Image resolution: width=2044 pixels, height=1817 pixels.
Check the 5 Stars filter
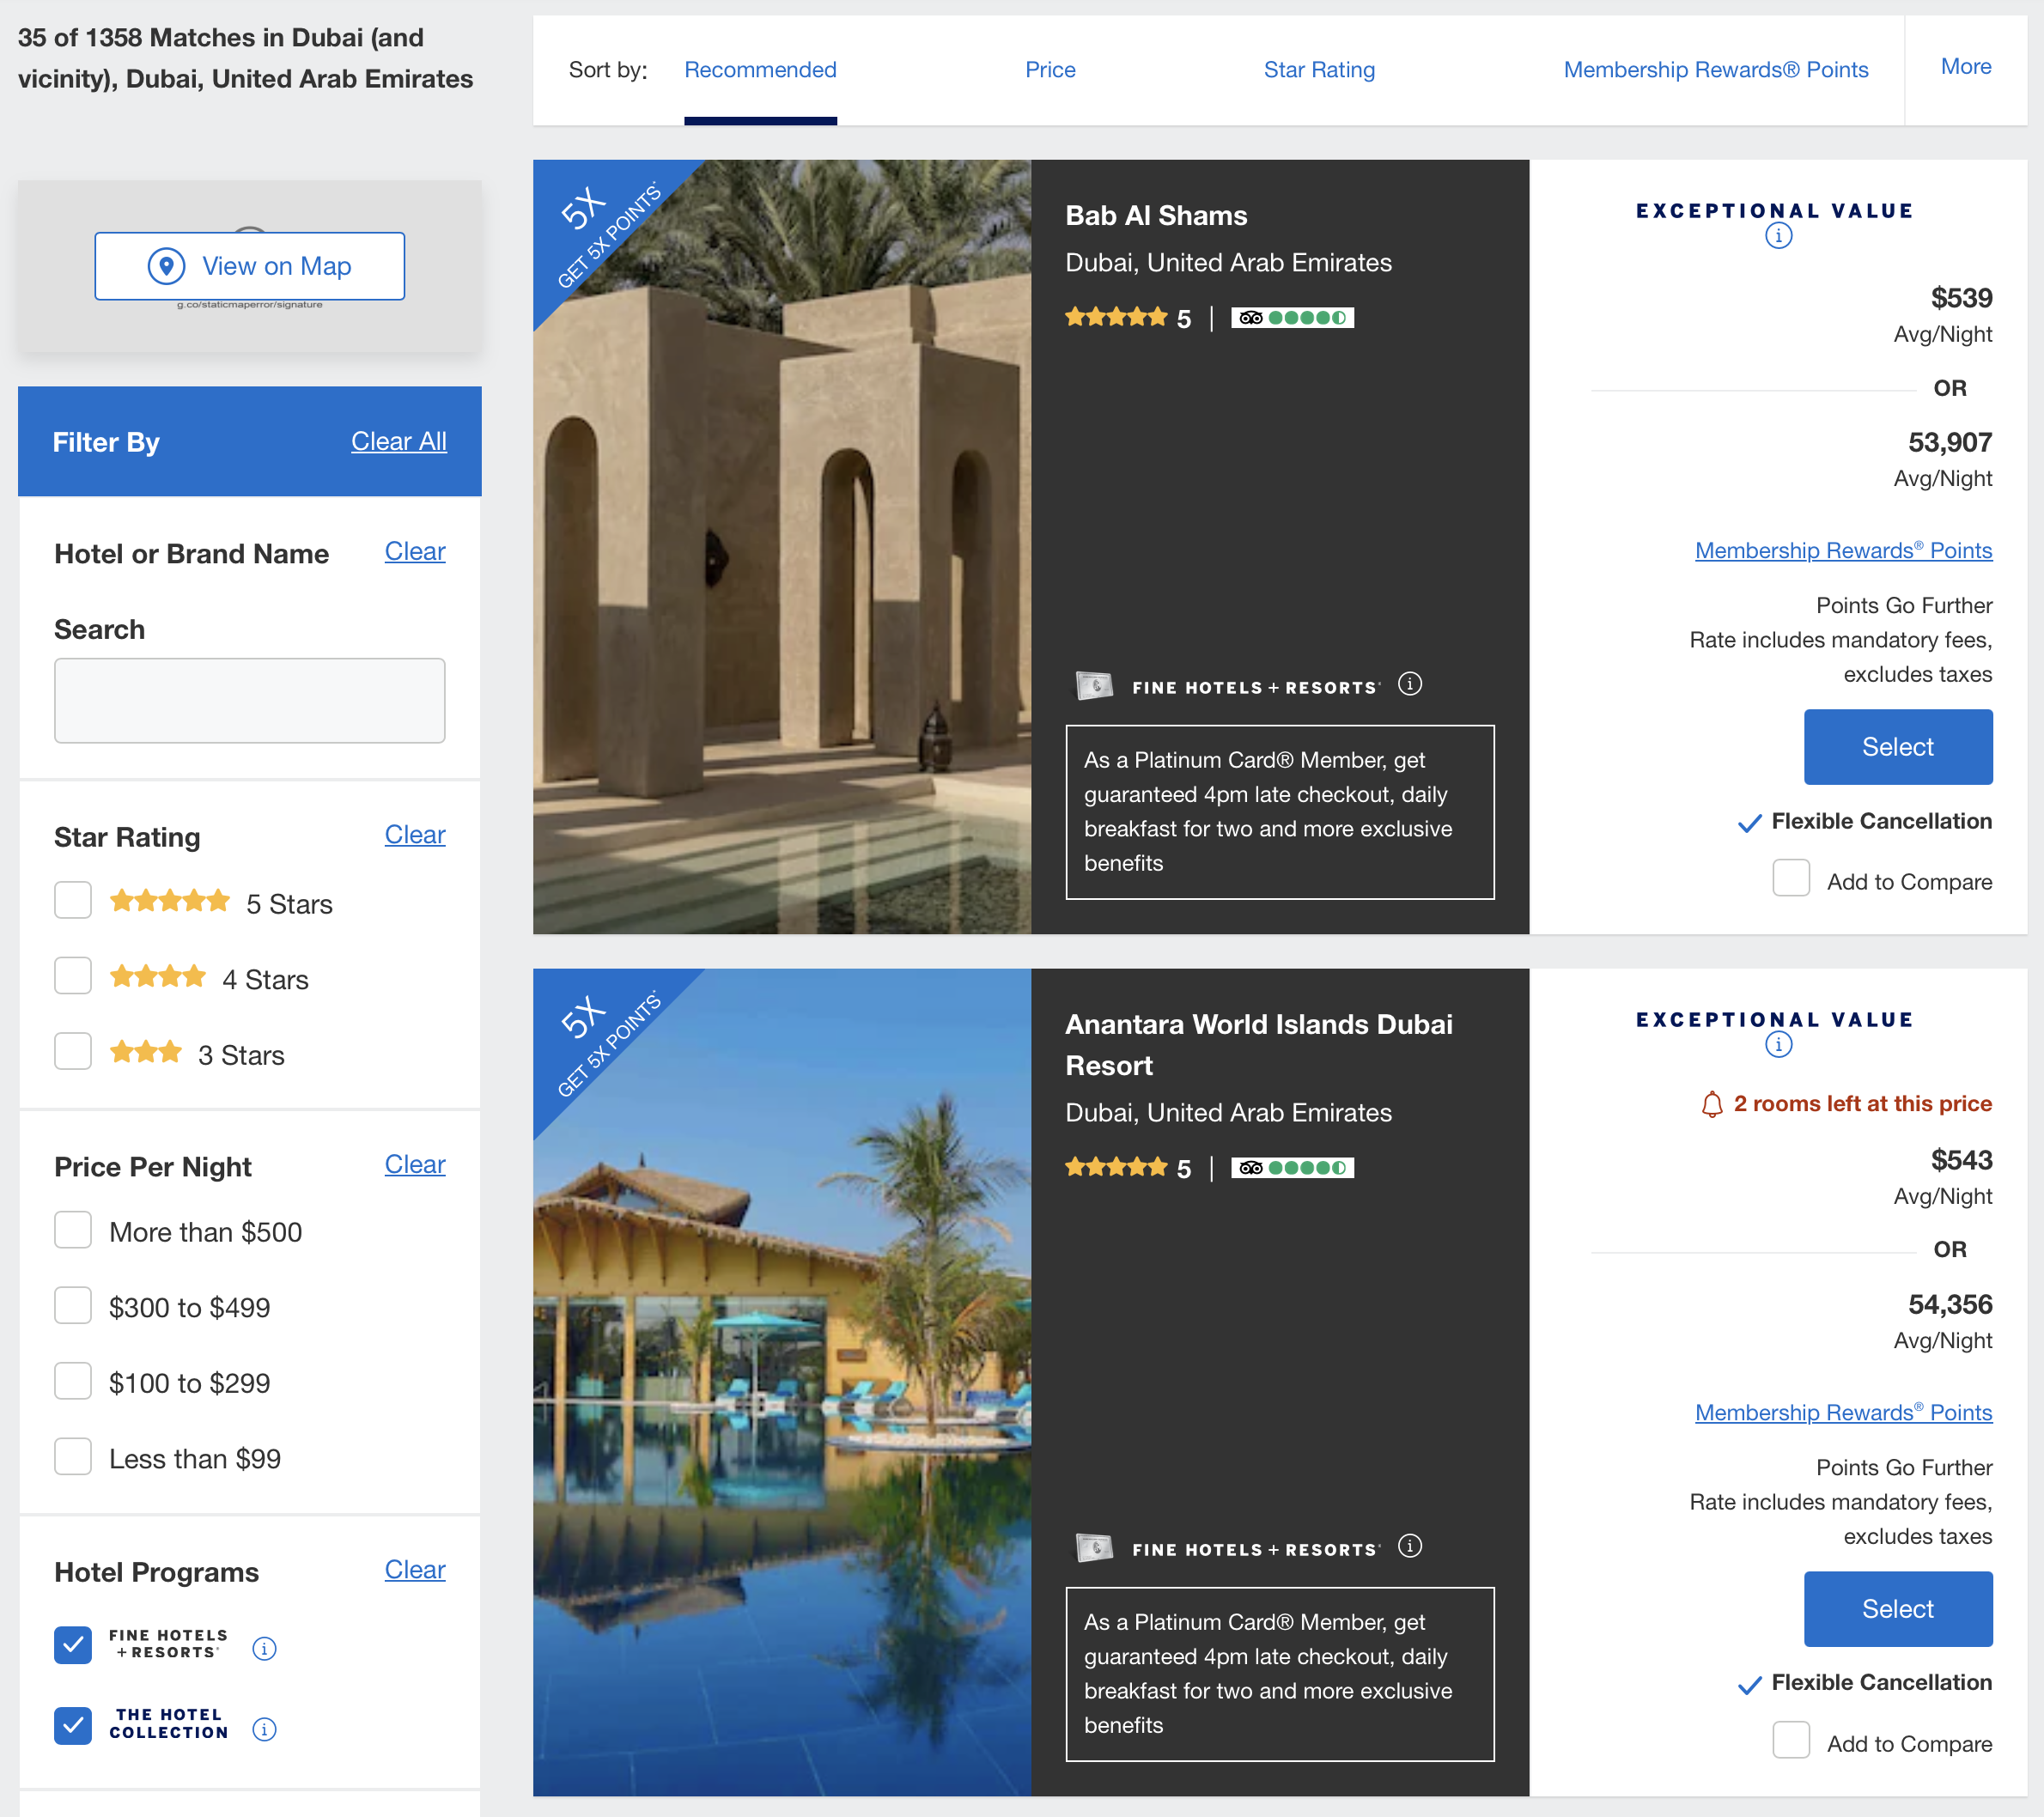pyautogui.click(x=73, y=900)
